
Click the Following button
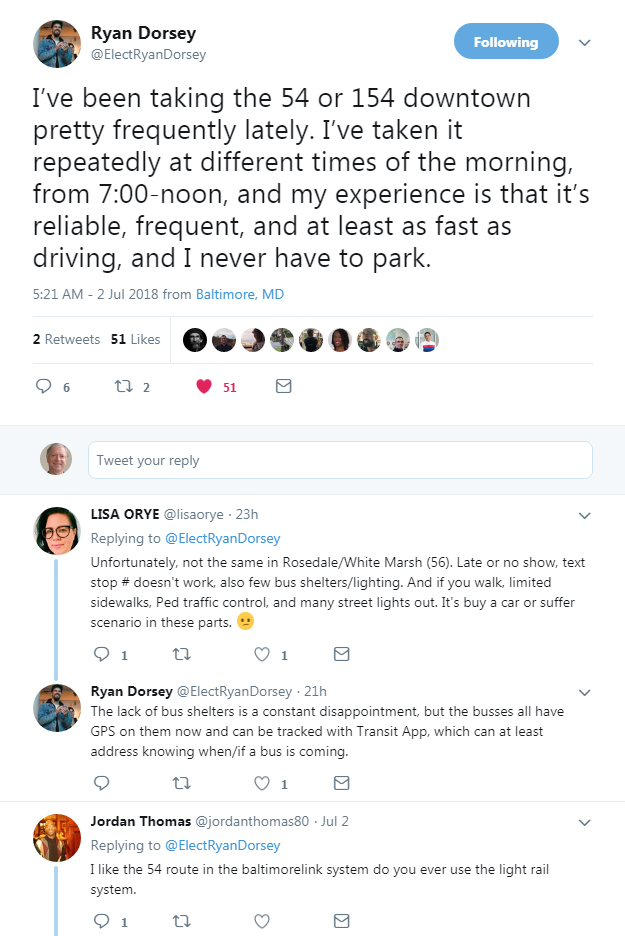pyautogui.click(x=506, y=42)
